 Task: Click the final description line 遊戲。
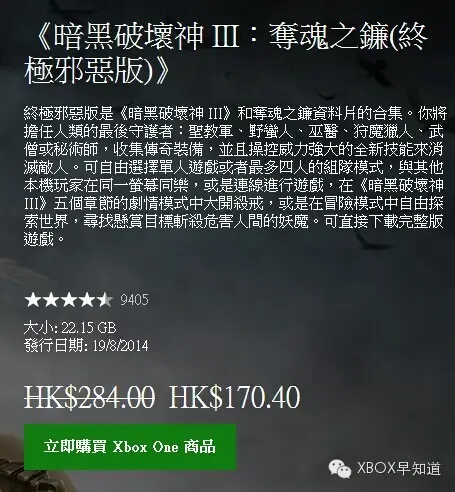44,239
